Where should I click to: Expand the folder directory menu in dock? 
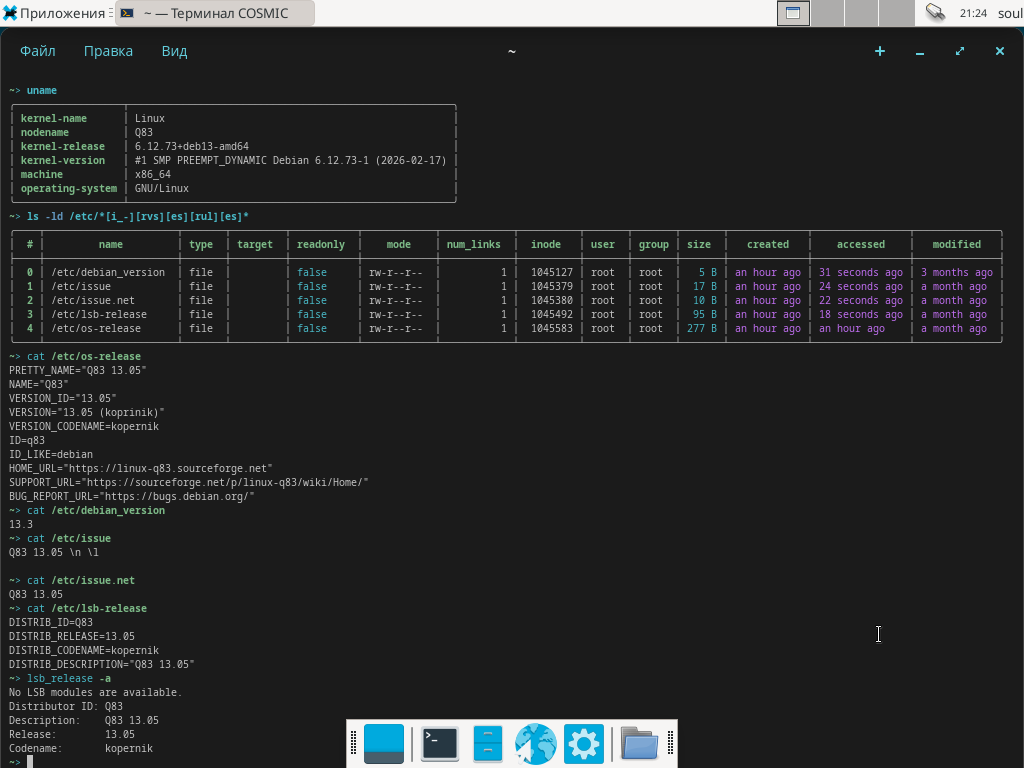639,744
